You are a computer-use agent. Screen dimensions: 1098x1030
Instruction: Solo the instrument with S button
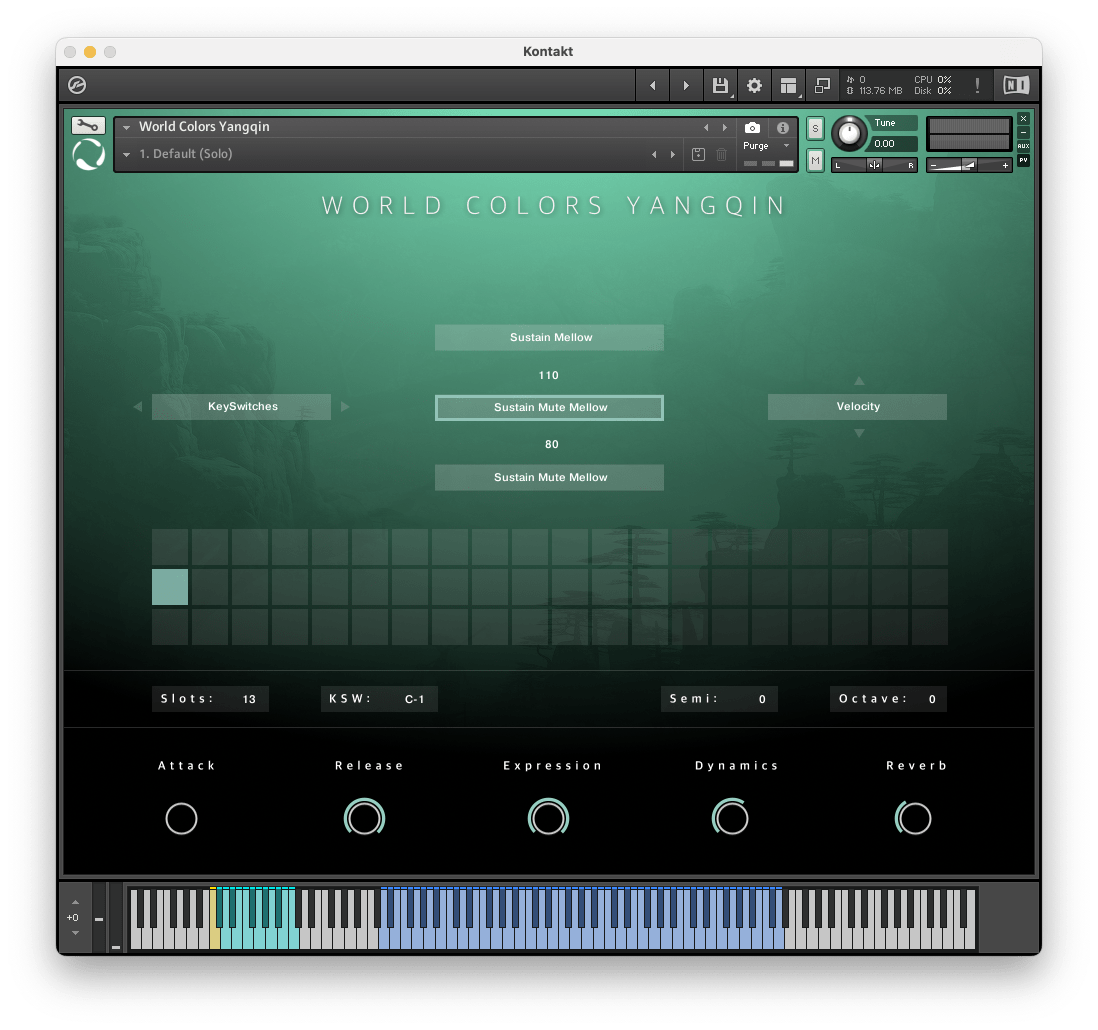(815, 129)
